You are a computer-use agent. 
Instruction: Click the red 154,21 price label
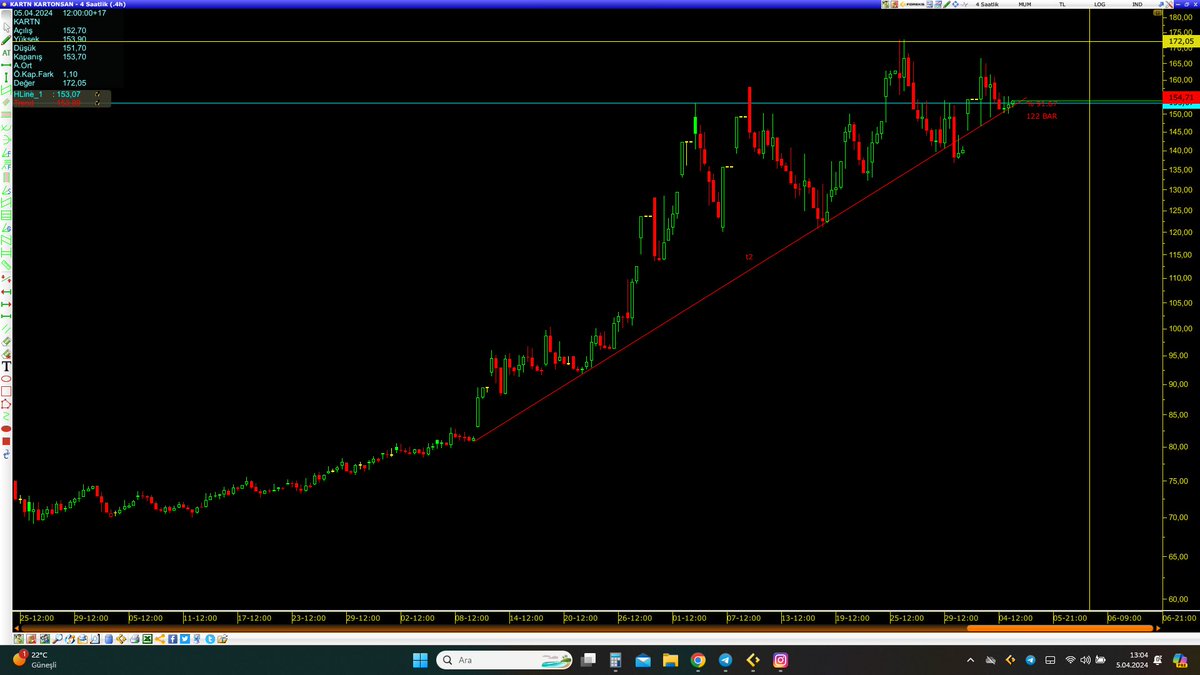tap(1180, 96)
